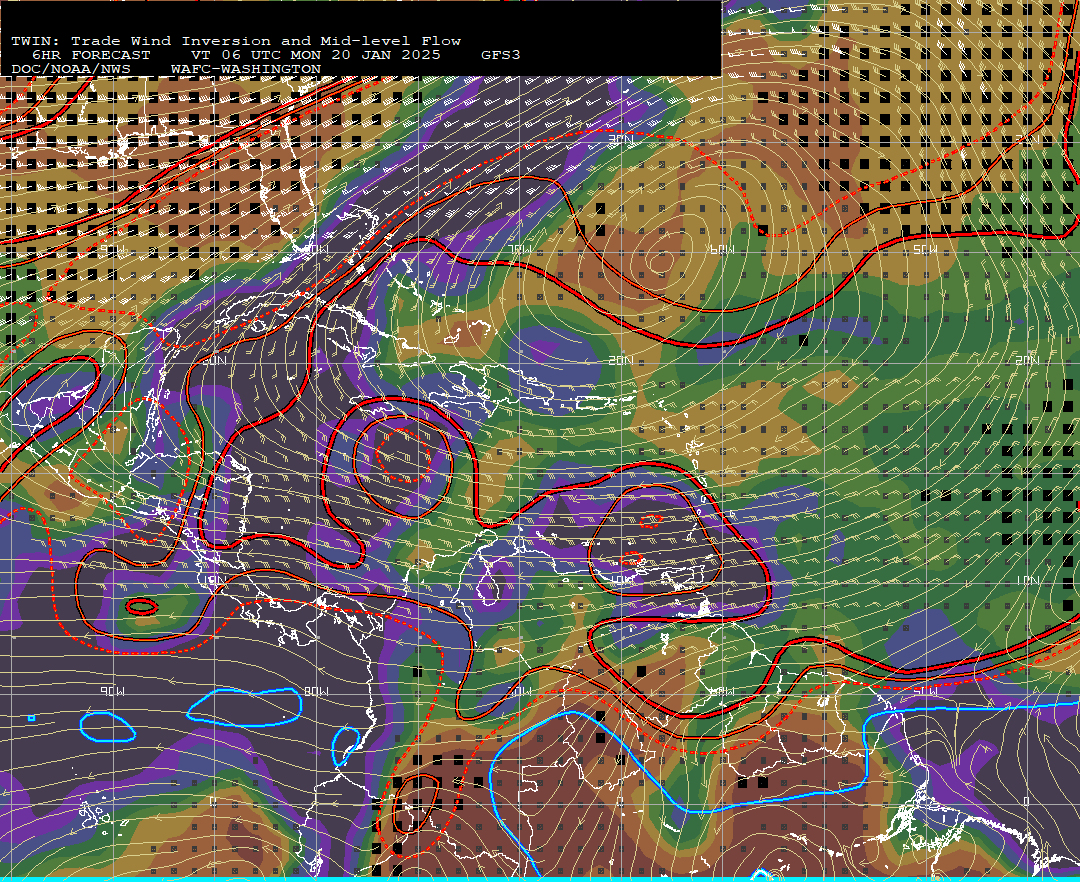
Task: Click the "TWIN: Trade Wind Inversion and Mid-level Flow" title
Action: tap(236, 41)
